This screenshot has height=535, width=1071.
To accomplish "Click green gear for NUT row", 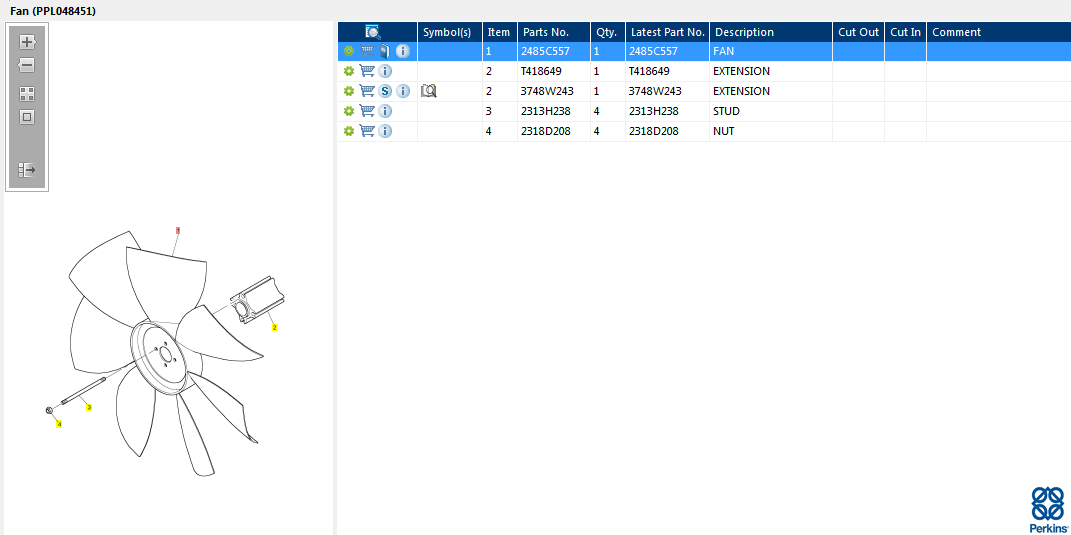I will (x=349, y=131).
